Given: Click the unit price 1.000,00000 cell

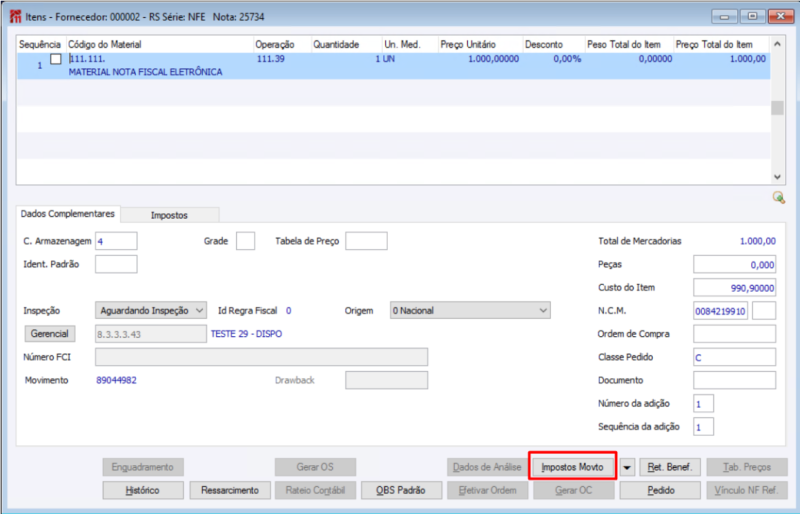Looking at the screenshot, I should pyautogui.click(x=493, y=59).
